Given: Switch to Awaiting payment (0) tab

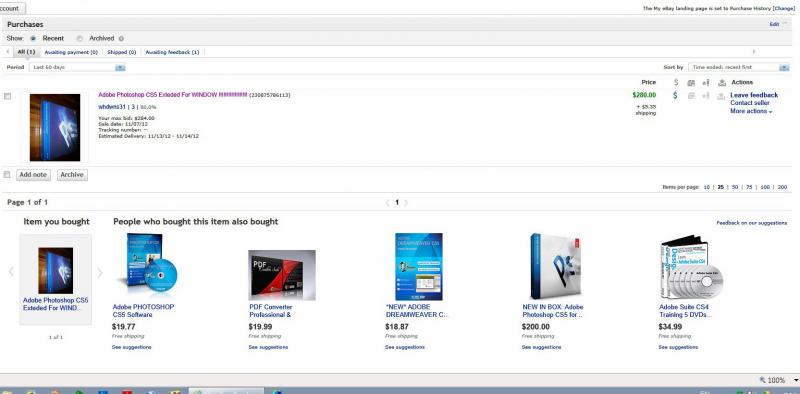Looking at the screenshot, I should coord(72,52).
